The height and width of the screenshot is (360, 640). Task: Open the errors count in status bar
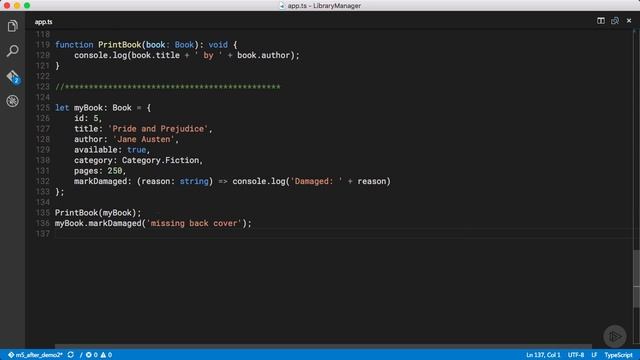click(x=91, y=355)
